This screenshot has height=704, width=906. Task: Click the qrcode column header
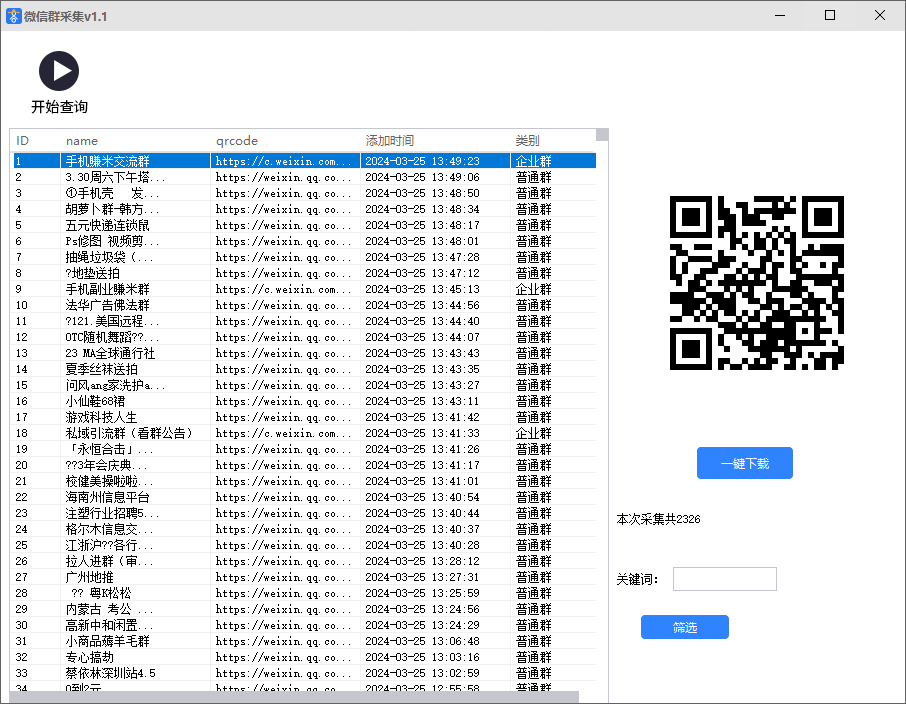(x=237, y=141)
